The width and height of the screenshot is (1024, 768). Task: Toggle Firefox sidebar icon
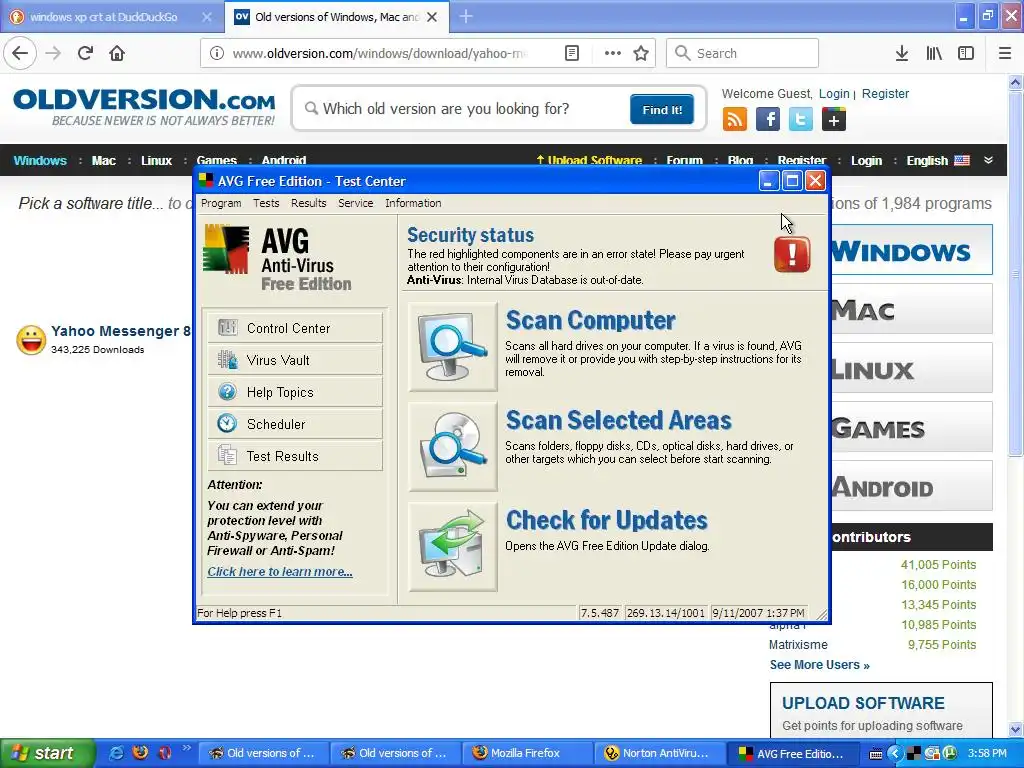[966, 53]
